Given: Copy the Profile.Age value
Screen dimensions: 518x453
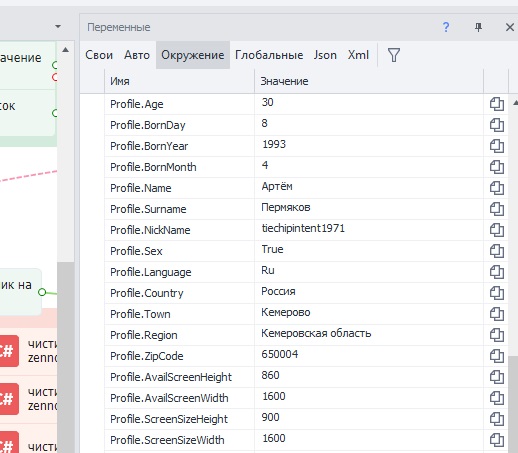Looking at the screenshot, I should pos(497,104).
